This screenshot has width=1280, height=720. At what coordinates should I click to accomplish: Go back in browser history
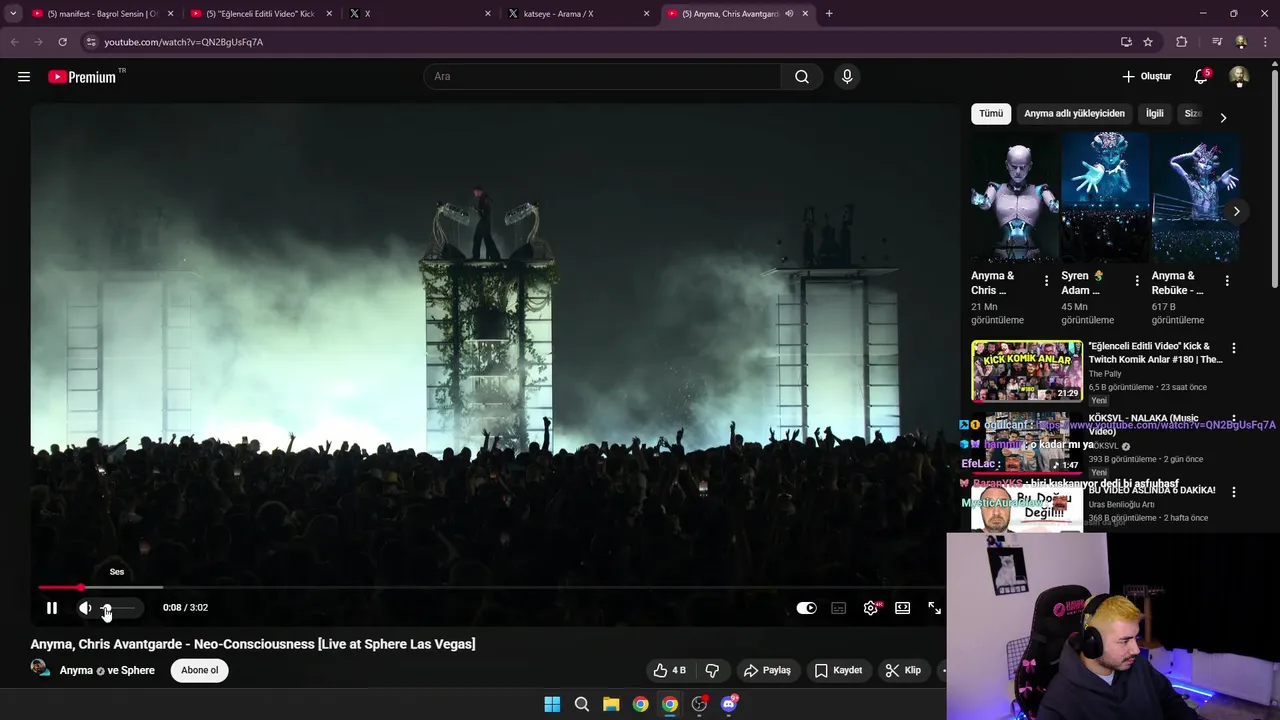14,42
